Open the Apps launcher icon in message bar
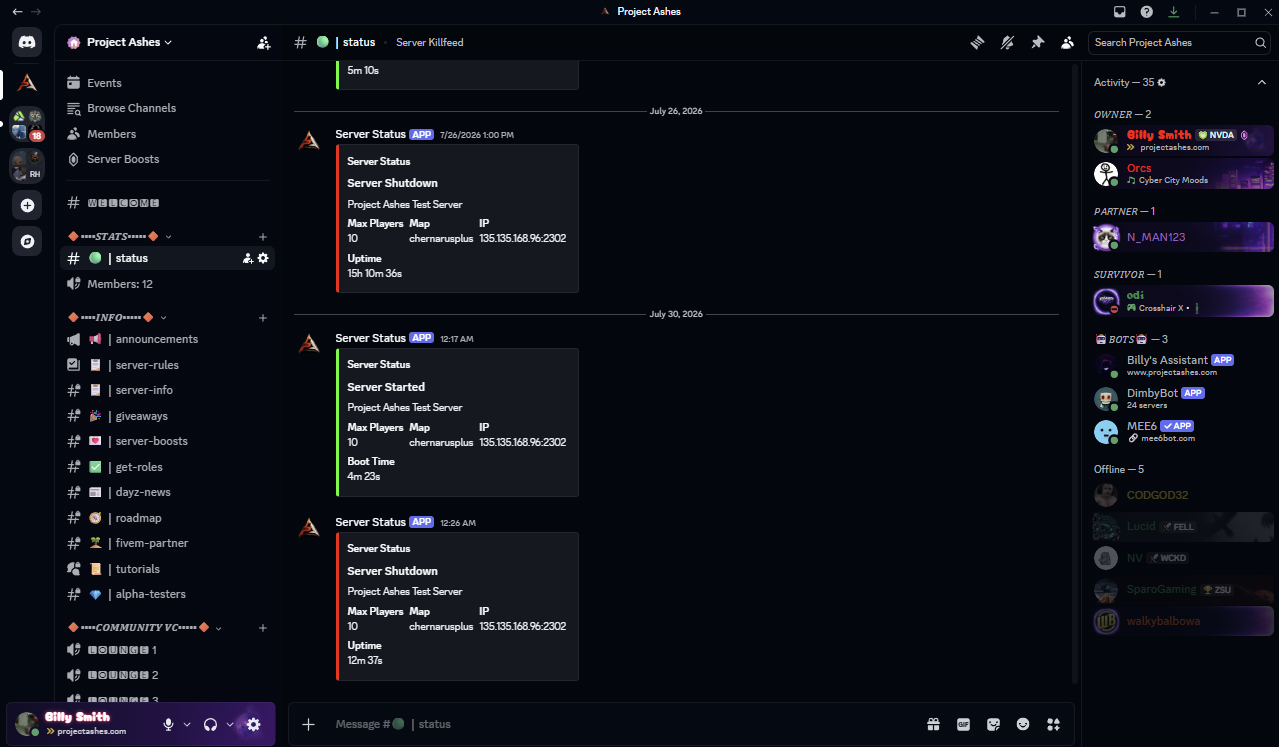The height and width of the screenshot is (747, 1279). pos(1053,724)
